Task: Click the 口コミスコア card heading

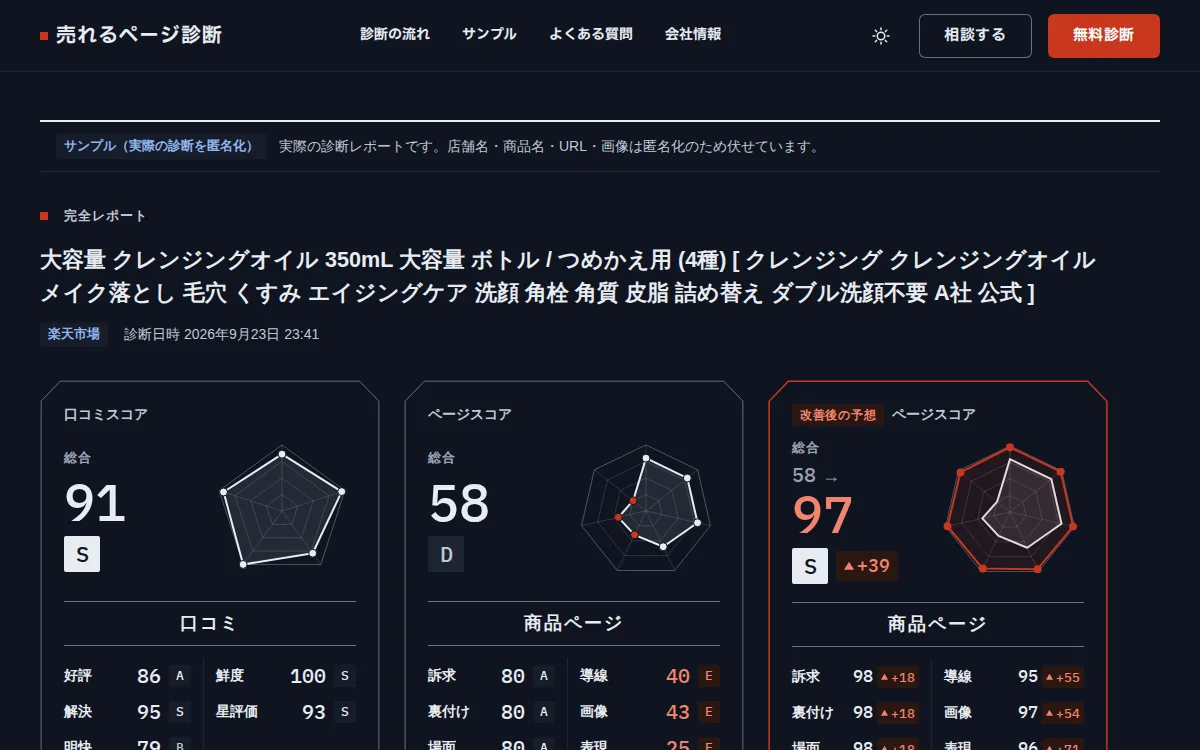Action: coord(105,414)
